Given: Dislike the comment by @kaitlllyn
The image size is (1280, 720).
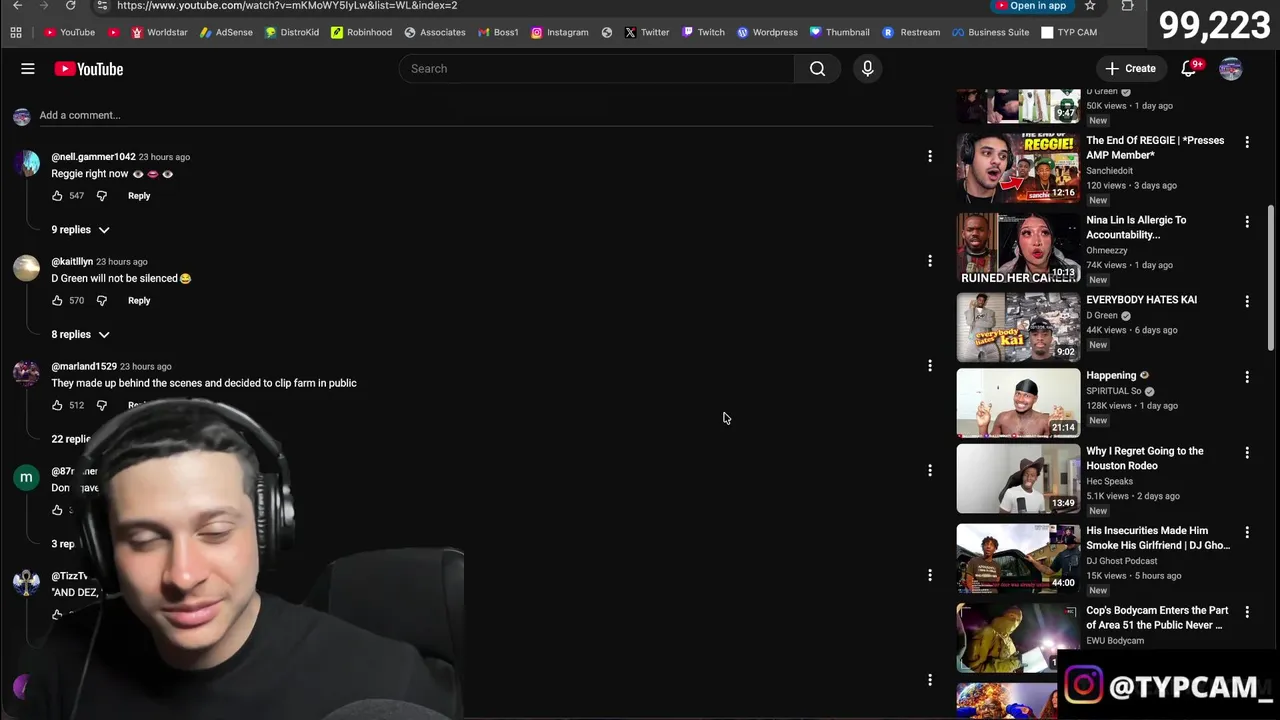Looking at the screenshot, I should coord(101,301).
